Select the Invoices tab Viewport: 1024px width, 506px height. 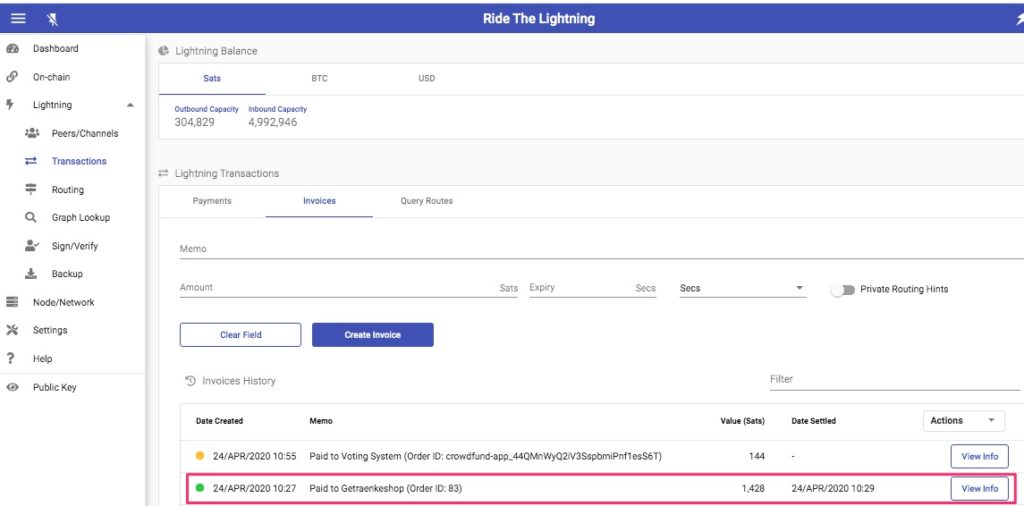pyautogui.click(x=319, y=201)
